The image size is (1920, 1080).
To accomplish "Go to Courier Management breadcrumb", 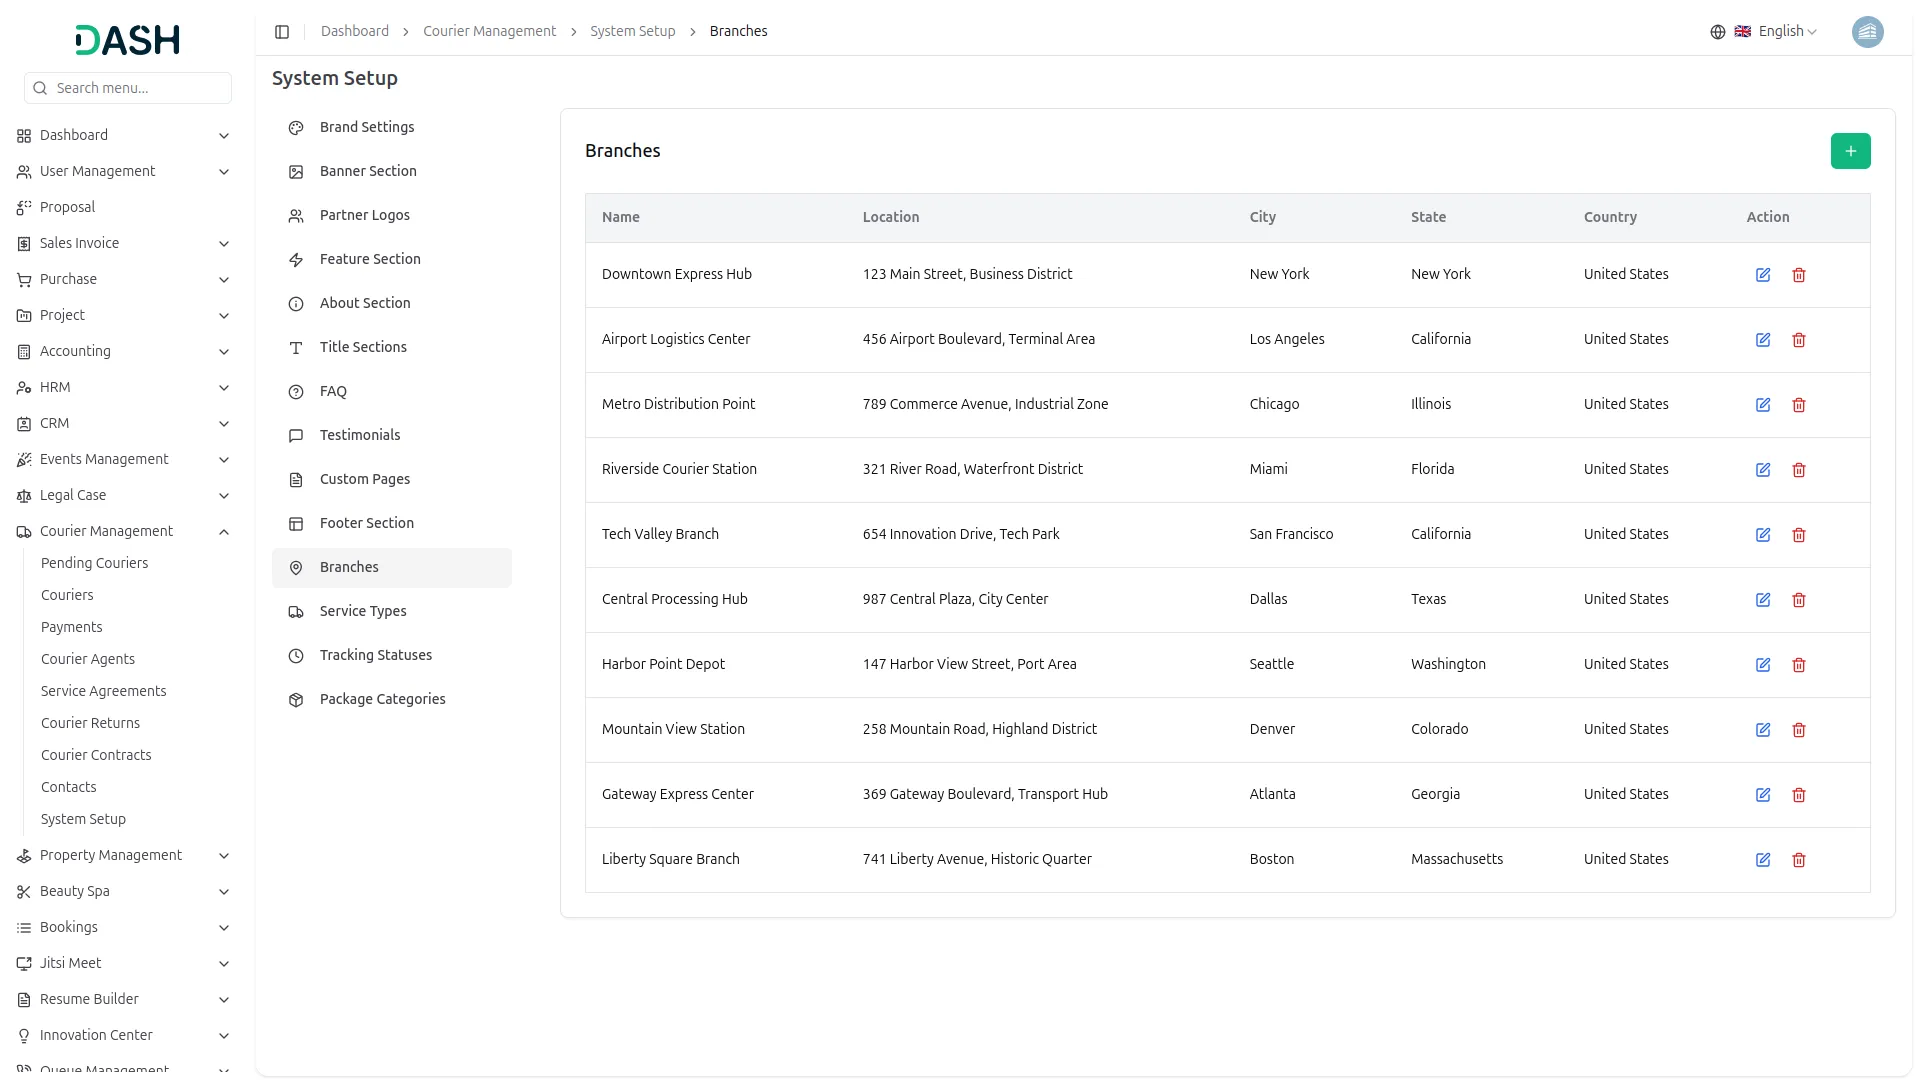I will pos(489,32).
